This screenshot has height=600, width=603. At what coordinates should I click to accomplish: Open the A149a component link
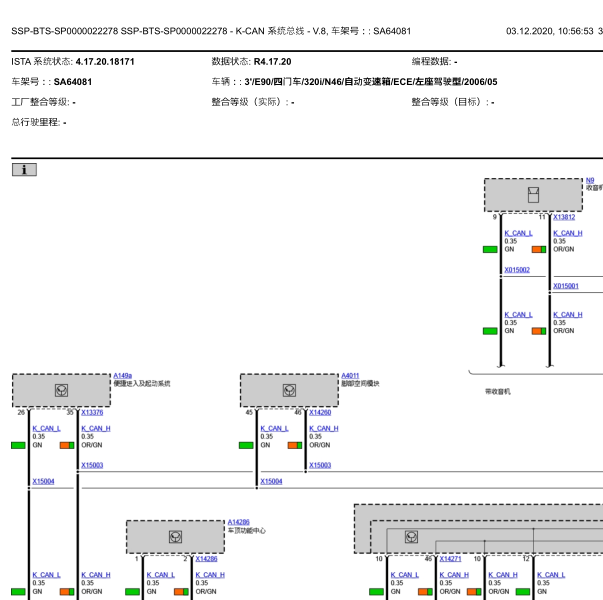tap(123, 375)
